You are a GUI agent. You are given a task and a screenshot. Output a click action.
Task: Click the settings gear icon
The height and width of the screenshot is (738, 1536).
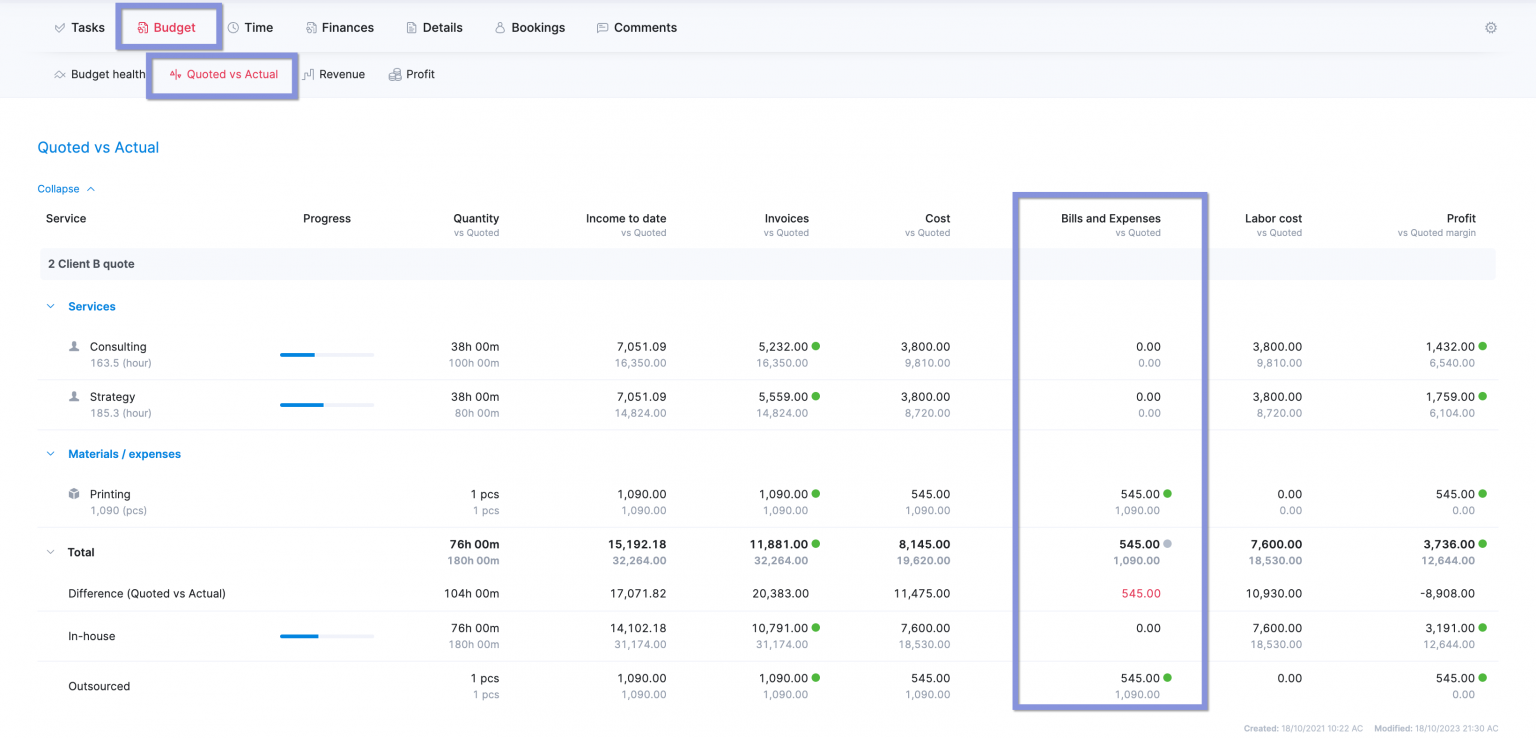click(x=1490, y=28)
